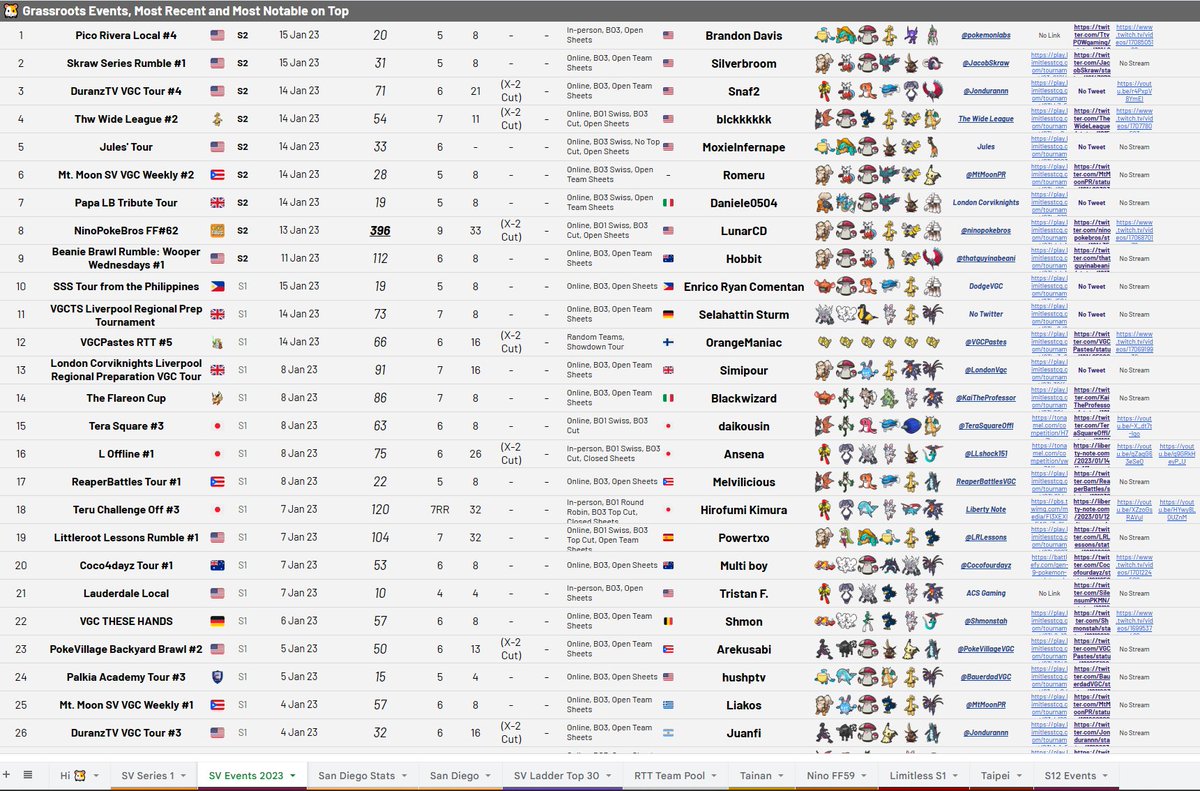
Task: Click Japan flag beside Tera Square #3
Action: pyautogui.click(x=217, y=426)
